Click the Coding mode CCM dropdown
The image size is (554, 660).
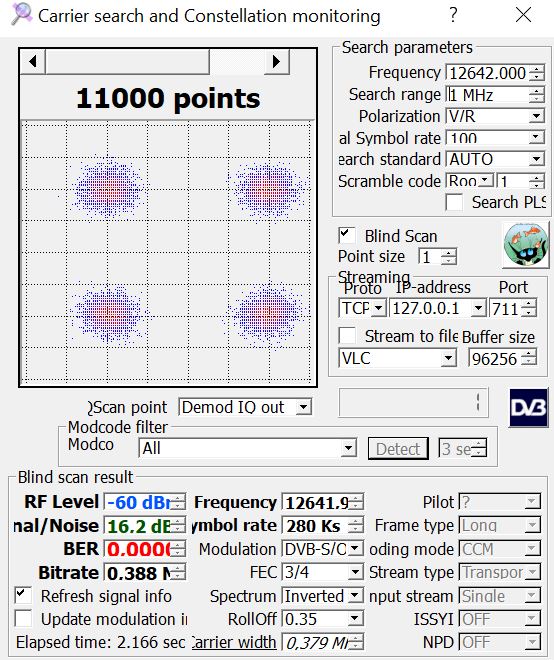tap(500, 549)
